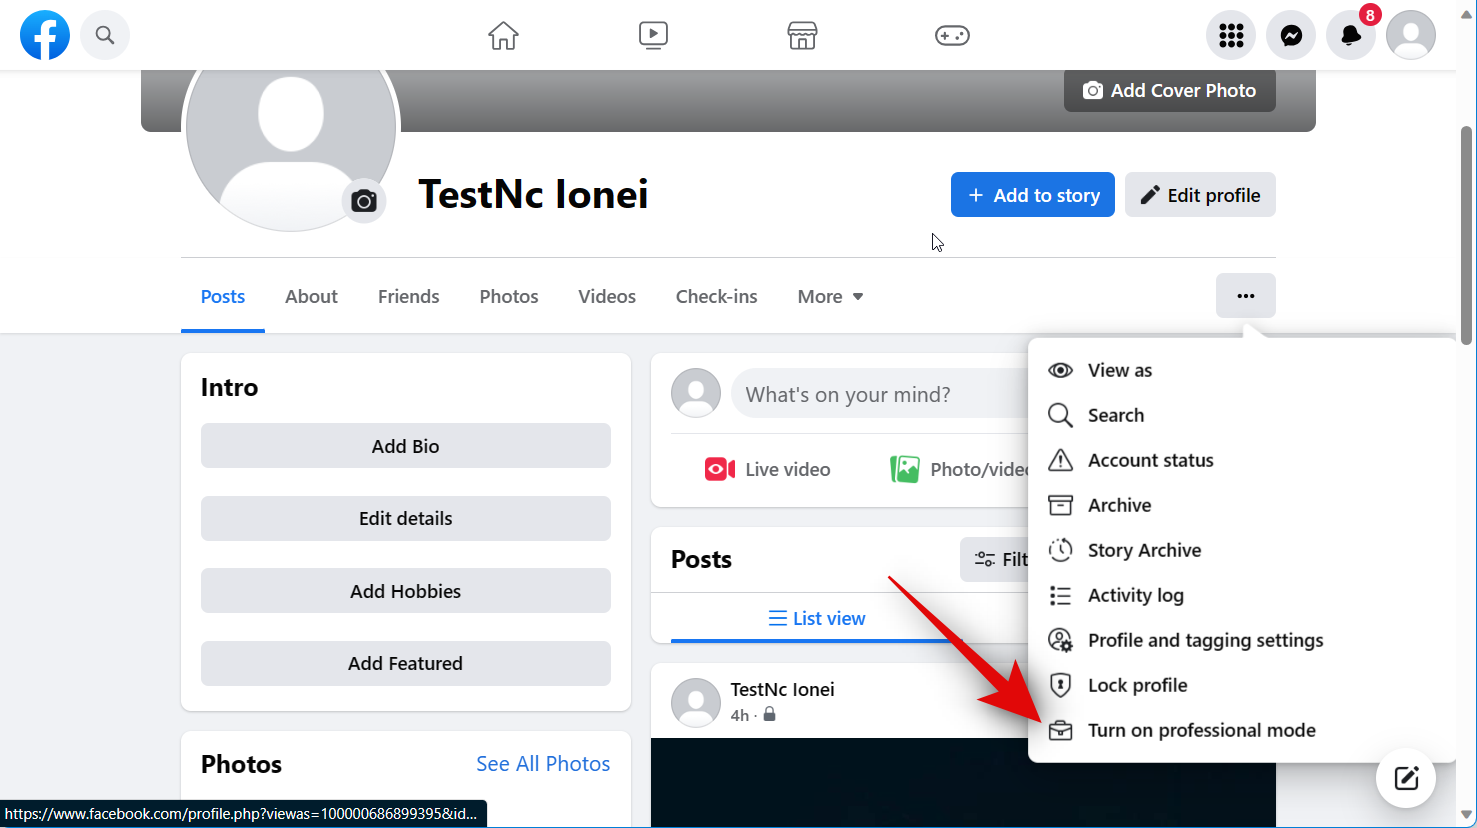
Task: Open account menu from profile avatar
Action: (1410, 36)
